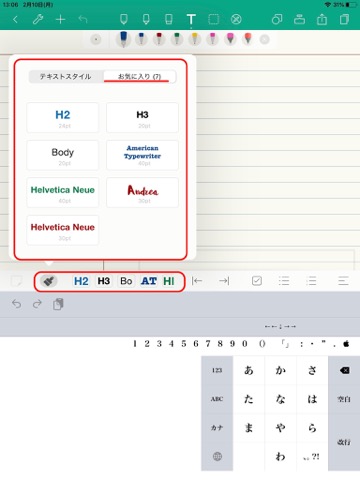Open the share export icon
This screenshot has height=480, width=360.
[322, 19]
